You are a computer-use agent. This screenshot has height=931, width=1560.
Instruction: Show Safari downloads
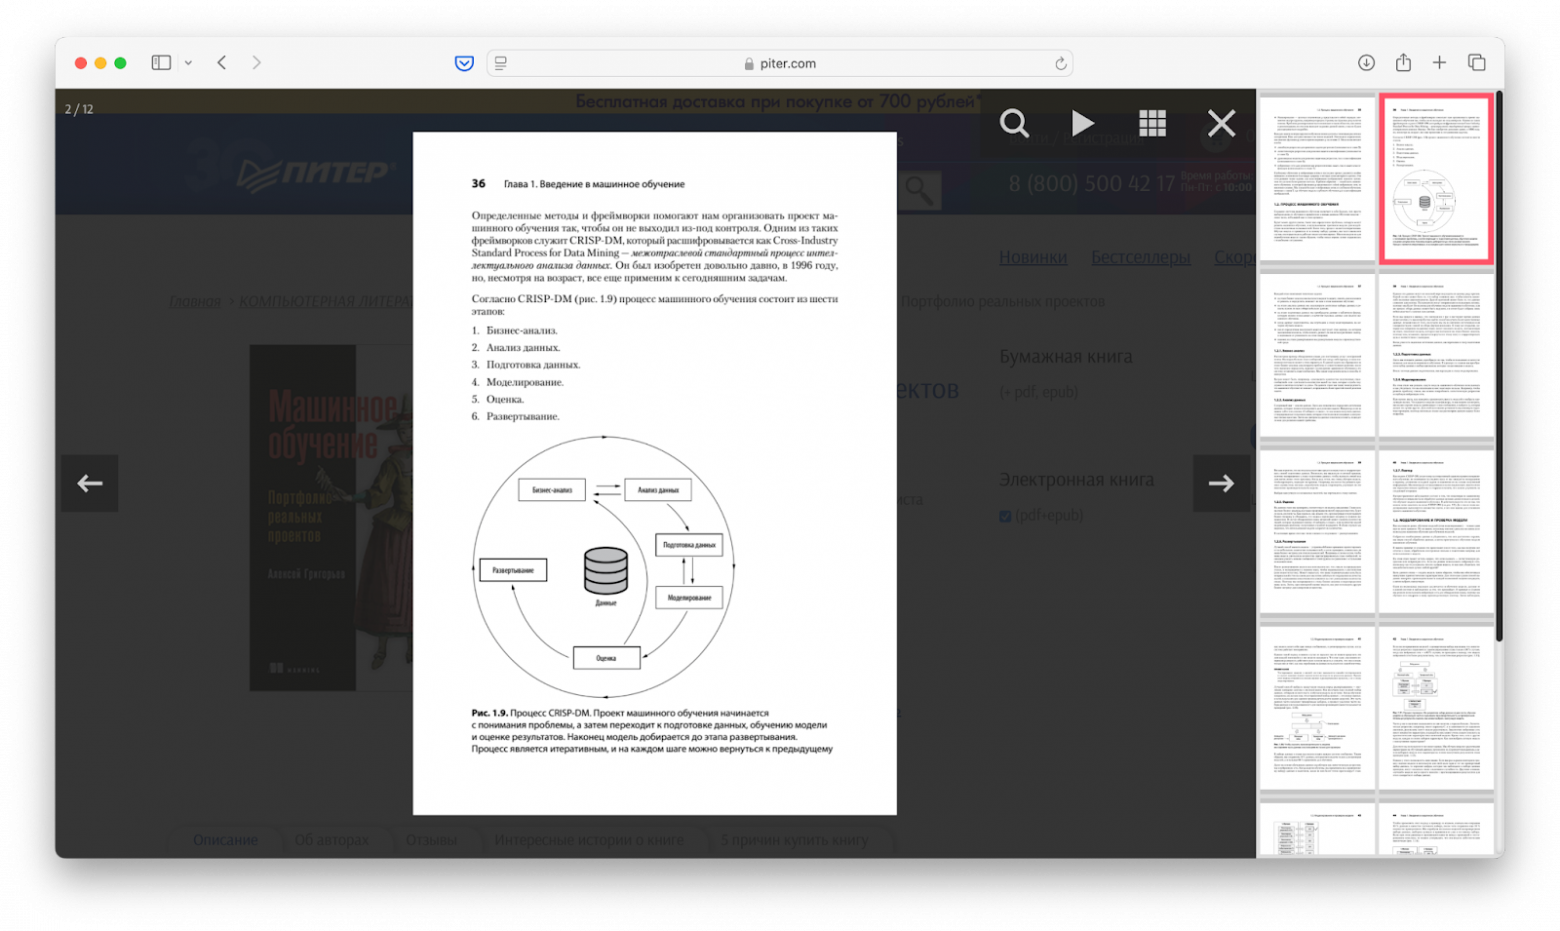pos(1366,62)
